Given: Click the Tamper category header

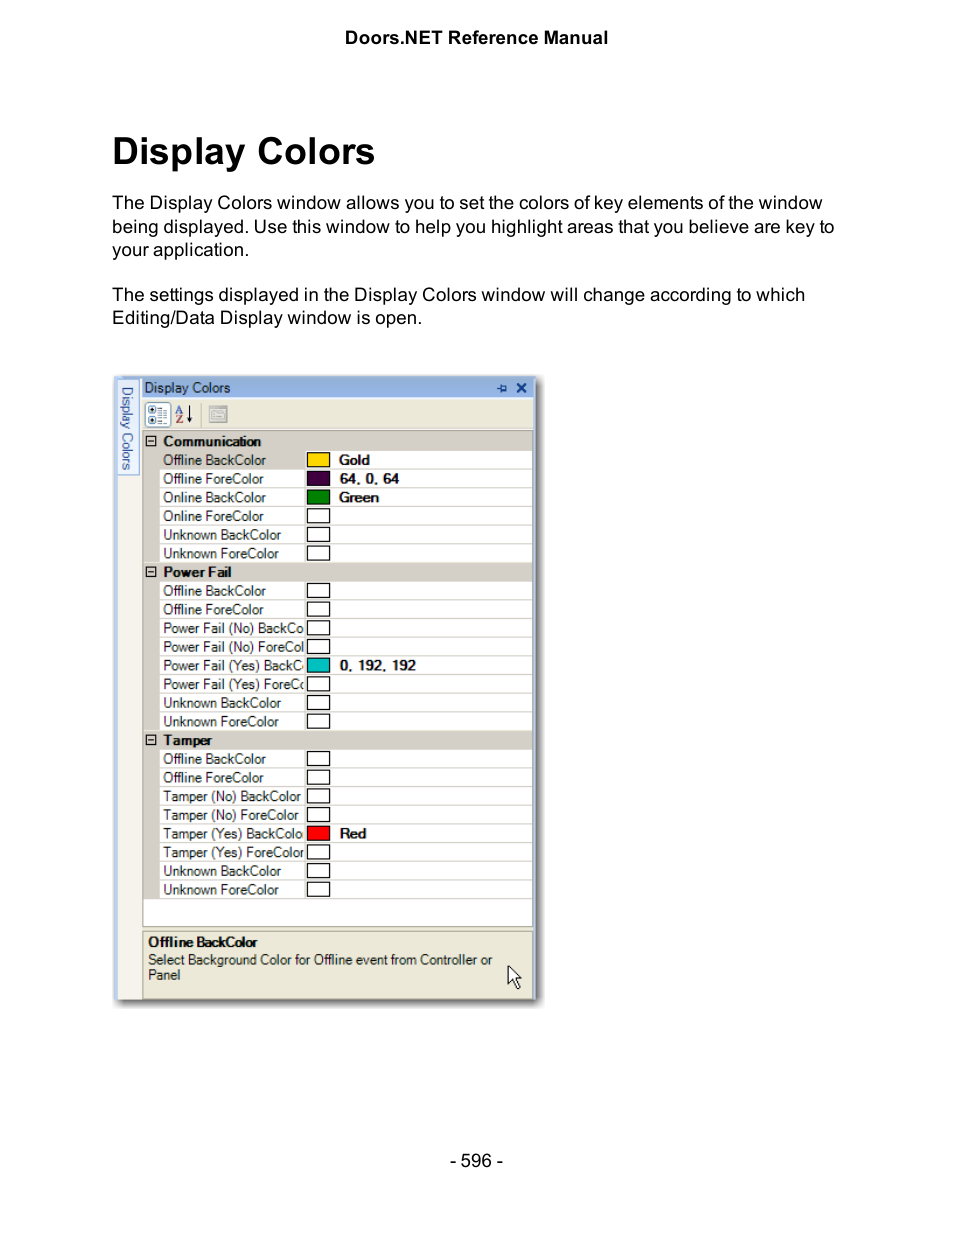Looking at the screenshot, I should coord(338,740).
